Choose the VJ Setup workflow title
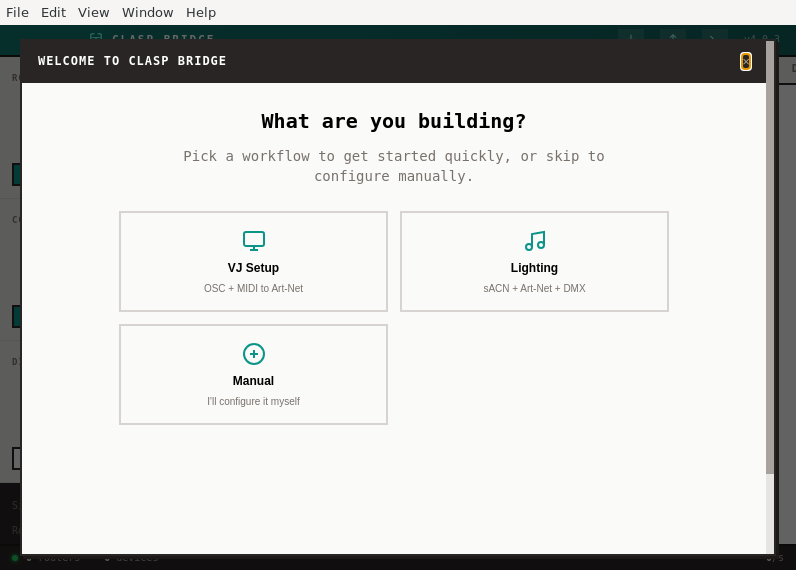The height and width of the screenshot is (570, 796). click(253, 267)
